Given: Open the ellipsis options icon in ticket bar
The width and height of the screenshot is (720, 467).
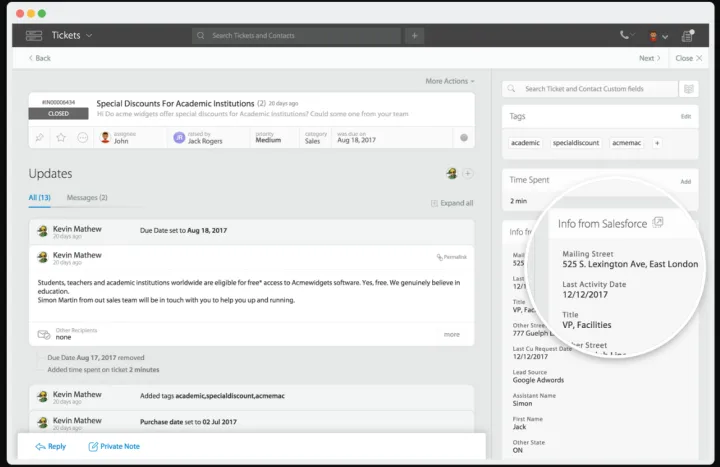Looking at the screenshot, I should [x=83, y=137].
